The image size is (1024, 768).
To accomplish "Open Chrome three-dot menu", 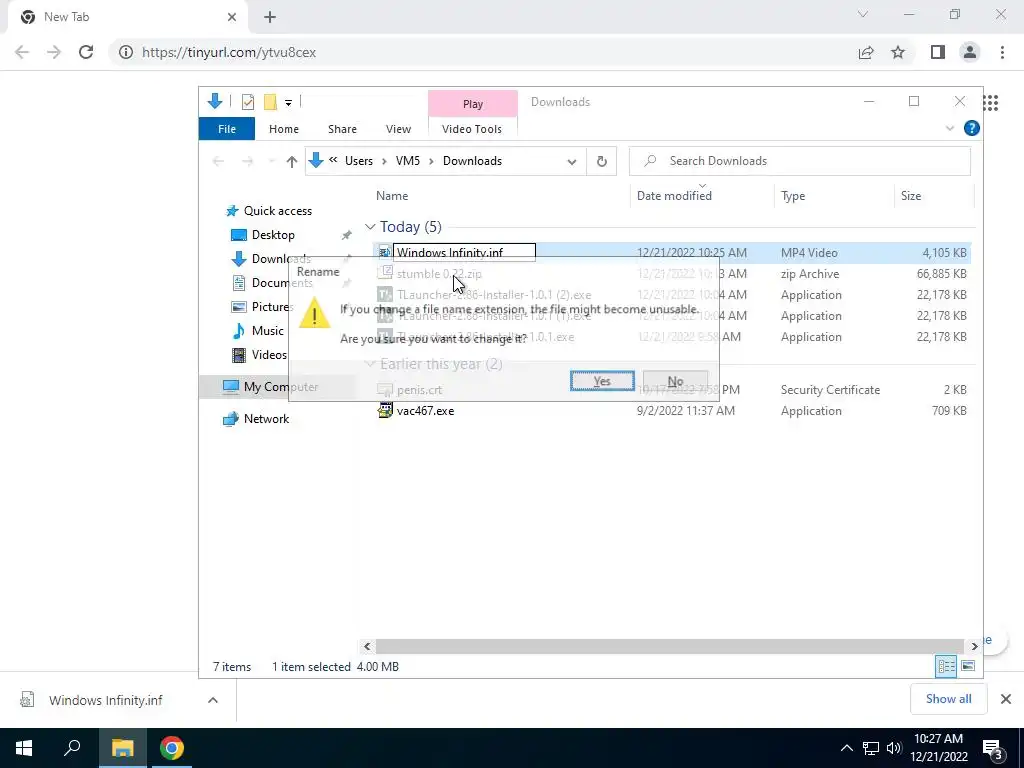I will pyautogui.click(x=1002, y=52).
